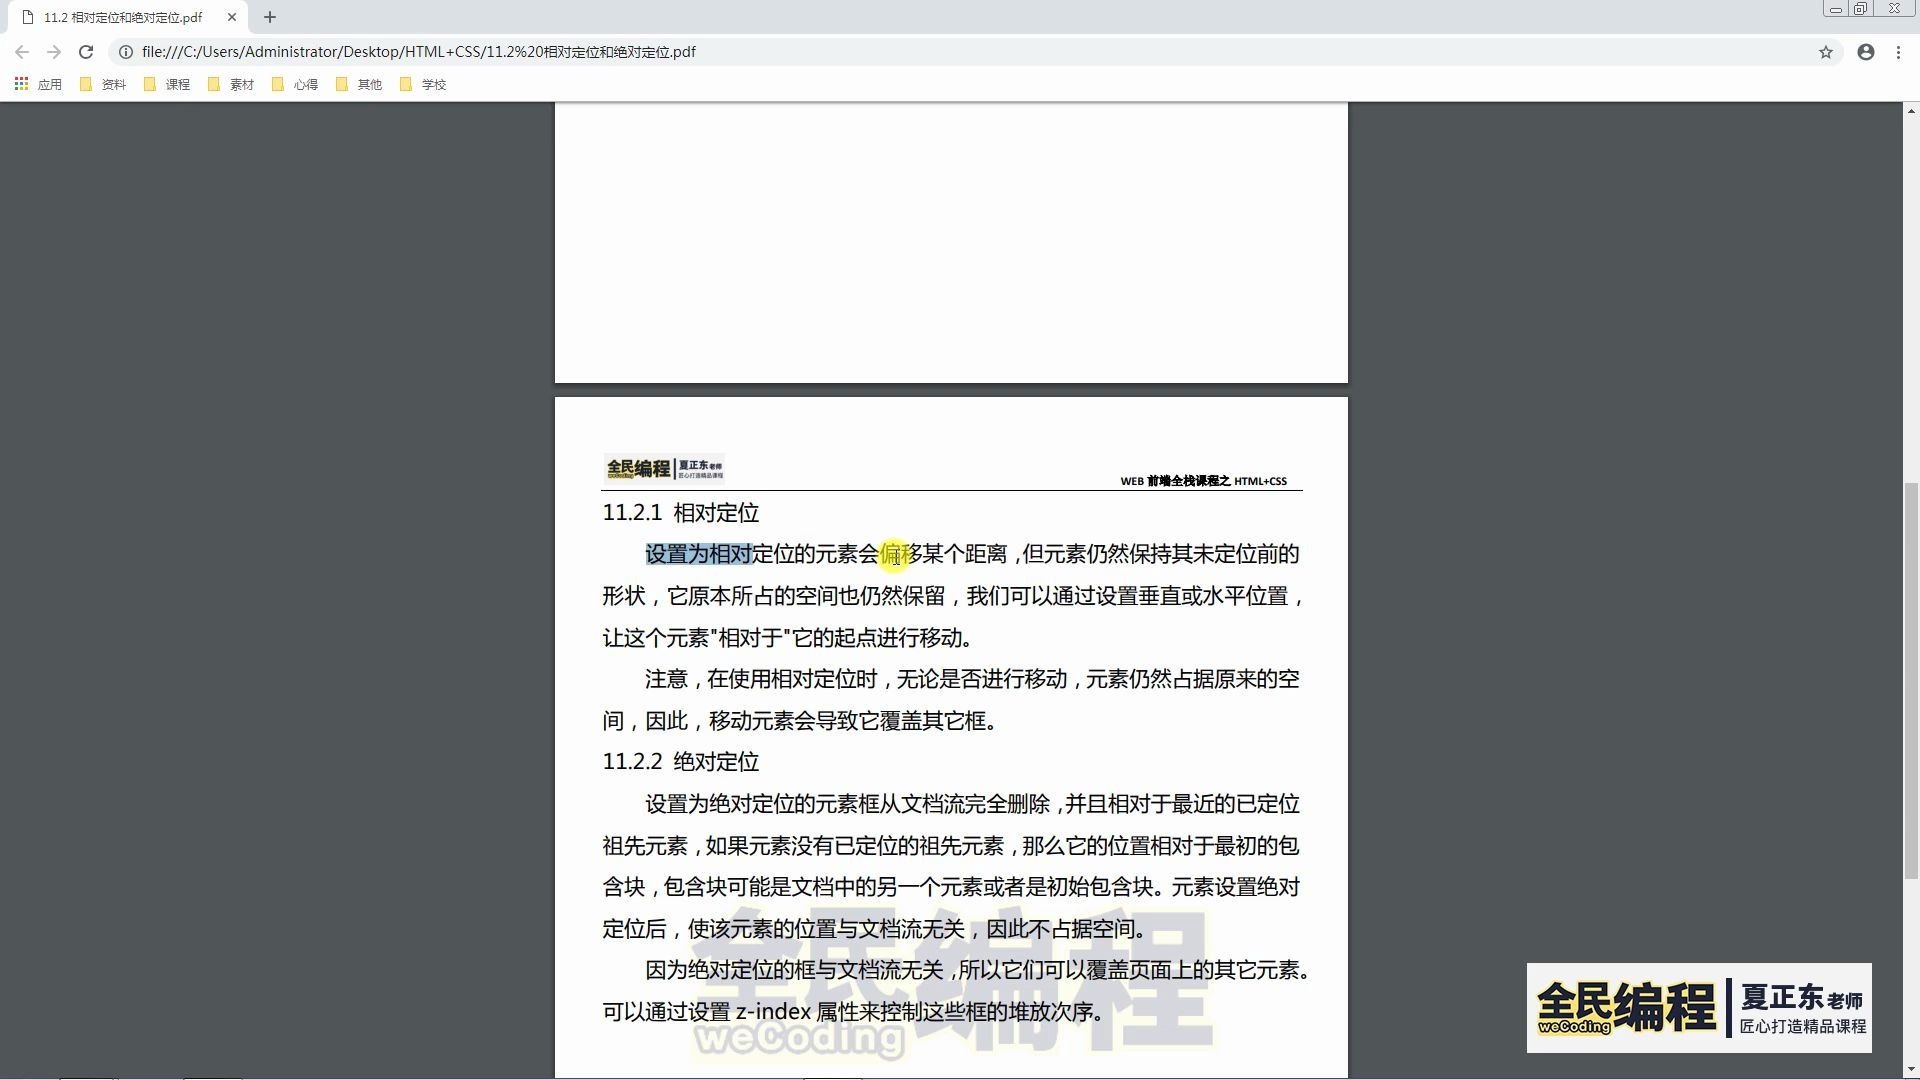The height and width of the screenshot is (1080, 1920).
Task: Click the line starting 祖先元素
Action: pyautogui.click(x=951, y=846)
